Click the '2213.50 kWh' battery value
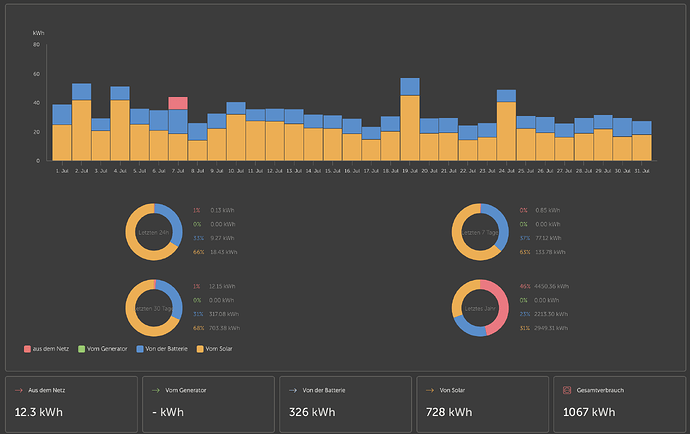Image resolution: width=690 pixels, height=434 pixels. coord(551,314)
